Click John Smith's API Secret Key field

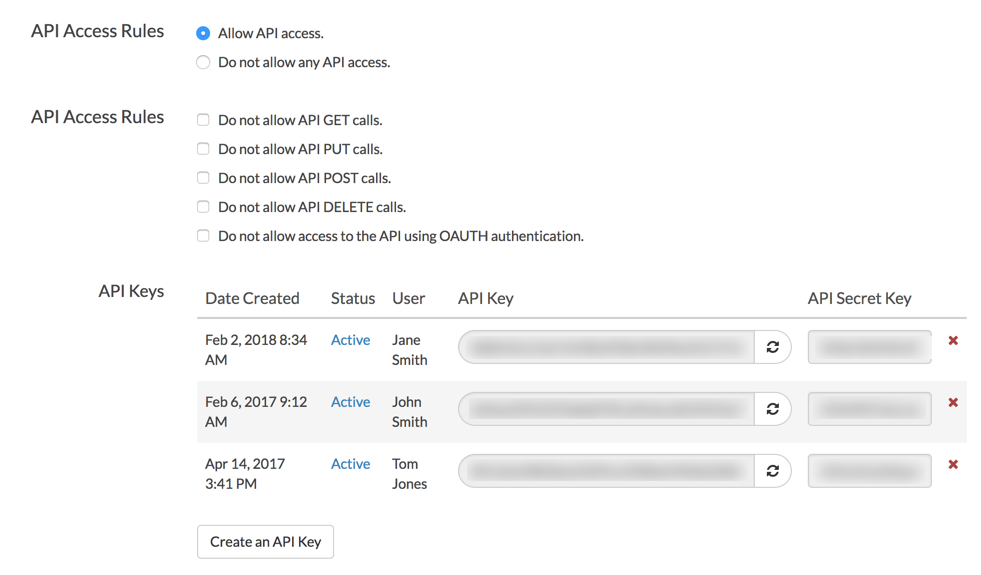869,409
